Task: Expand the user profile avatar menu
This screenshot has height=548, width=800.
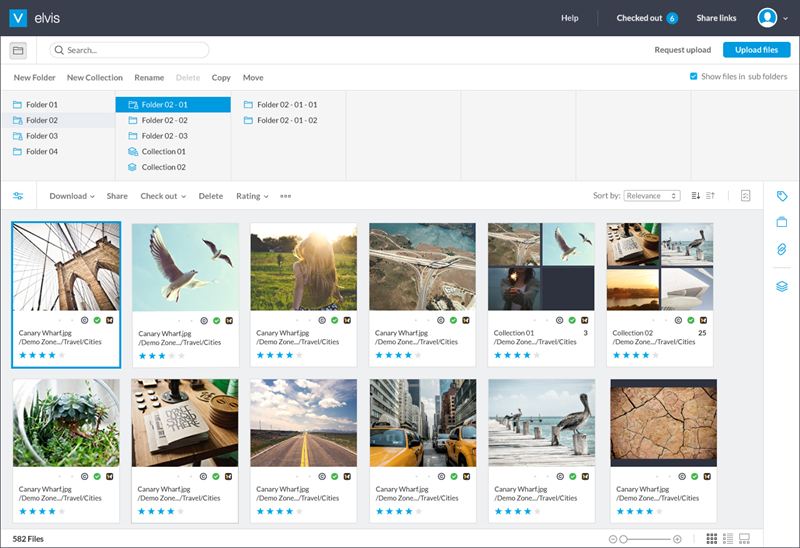Action: click(x=773, y=18)
